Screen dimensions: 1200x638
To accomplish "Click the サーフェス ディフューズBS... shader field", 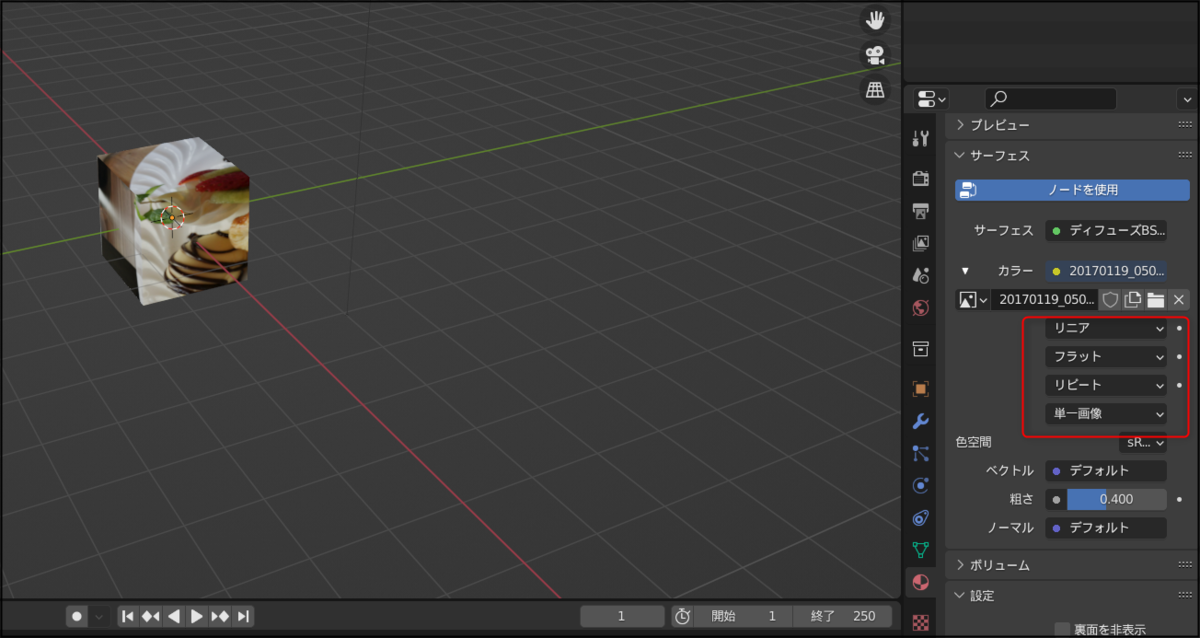I will (x=1107, y=230).
